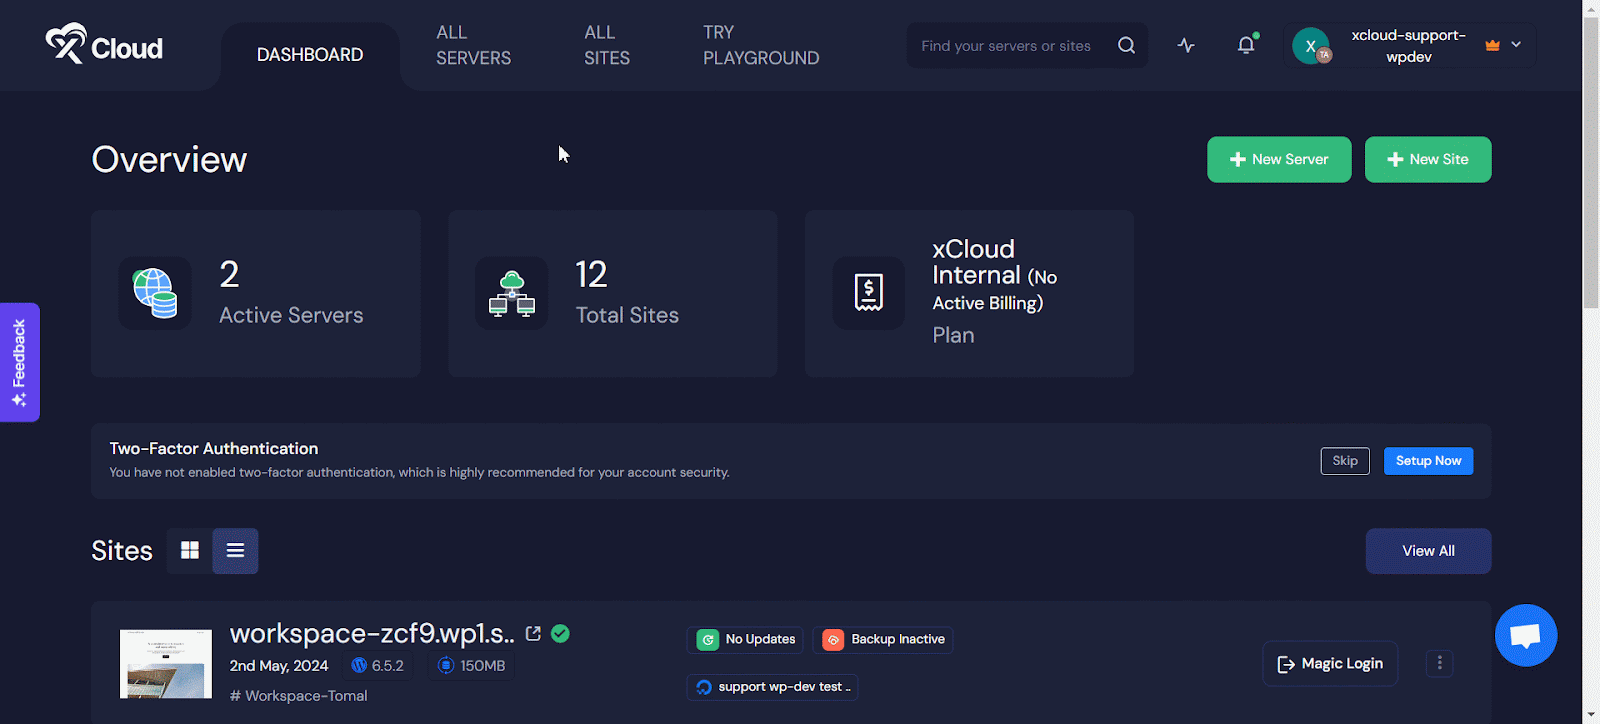Click the support wp-dev test tag
Image resolution: width=1600 pixels, height=724 pixels.
773,687
